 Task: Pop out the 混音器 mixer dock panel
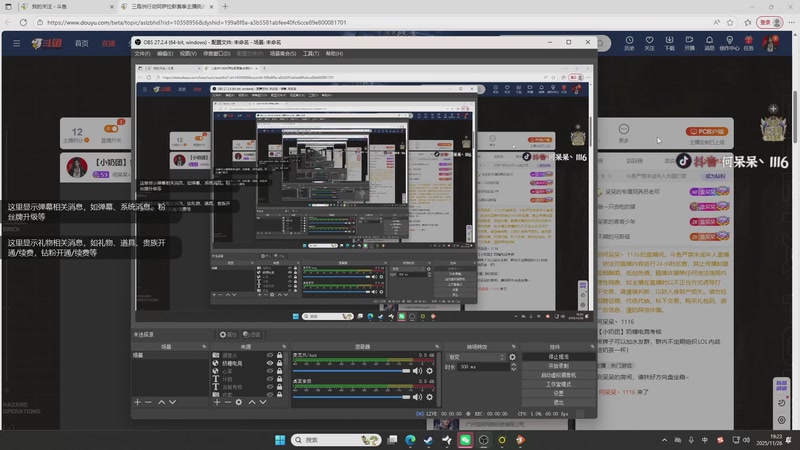click(x=437, y=347)
